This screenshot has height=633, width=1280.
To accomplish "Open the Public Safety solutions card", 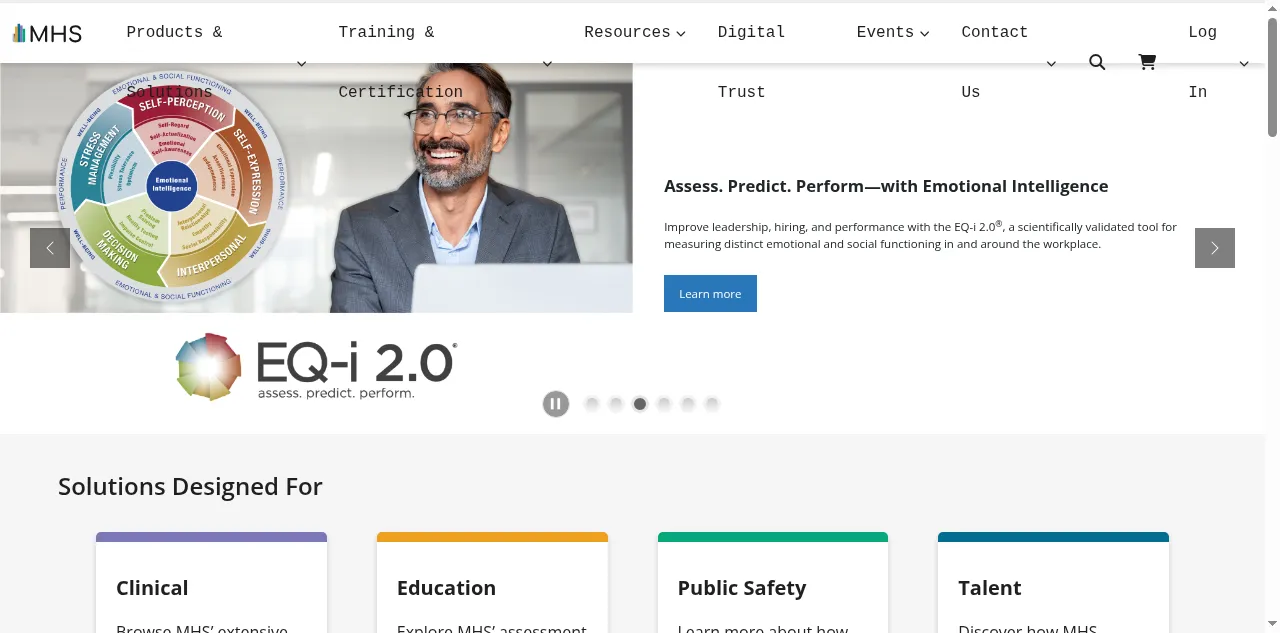I will pyautogui.click(x=773, y=583).
